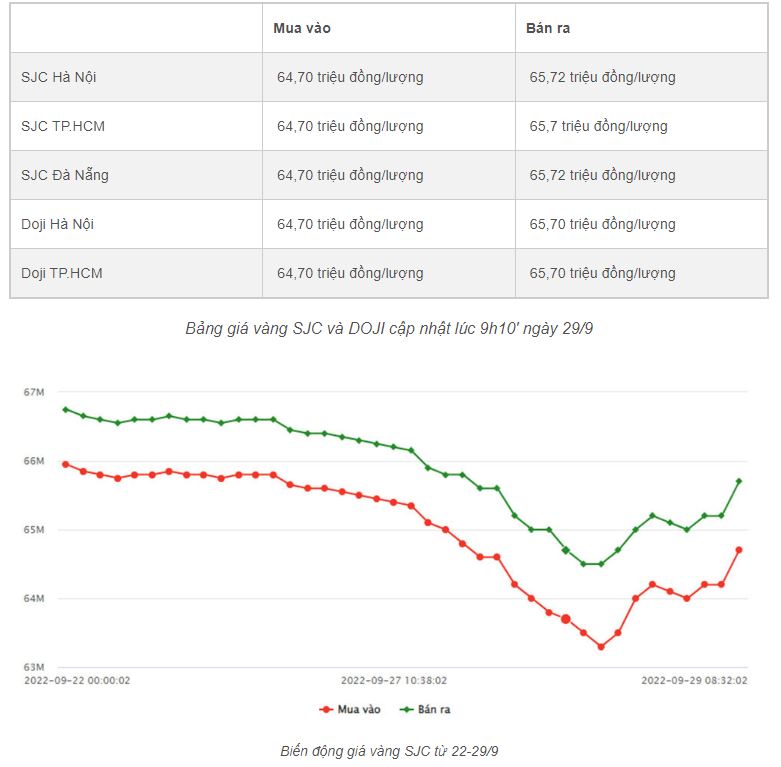The image size is (781, 767).
Task: Click the first red Mua vào data point
Action: [65, 464]
